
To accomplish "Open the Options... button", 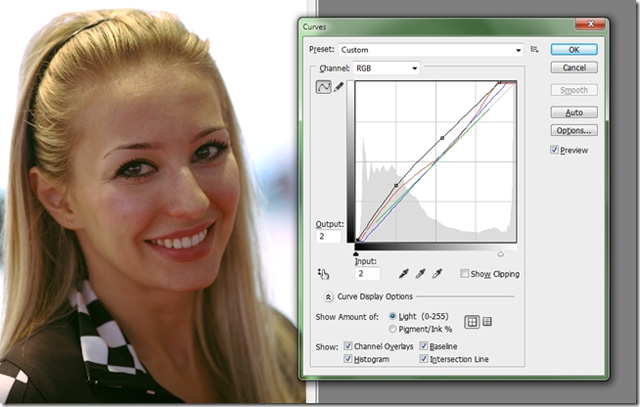I will (x=574, y=130).
